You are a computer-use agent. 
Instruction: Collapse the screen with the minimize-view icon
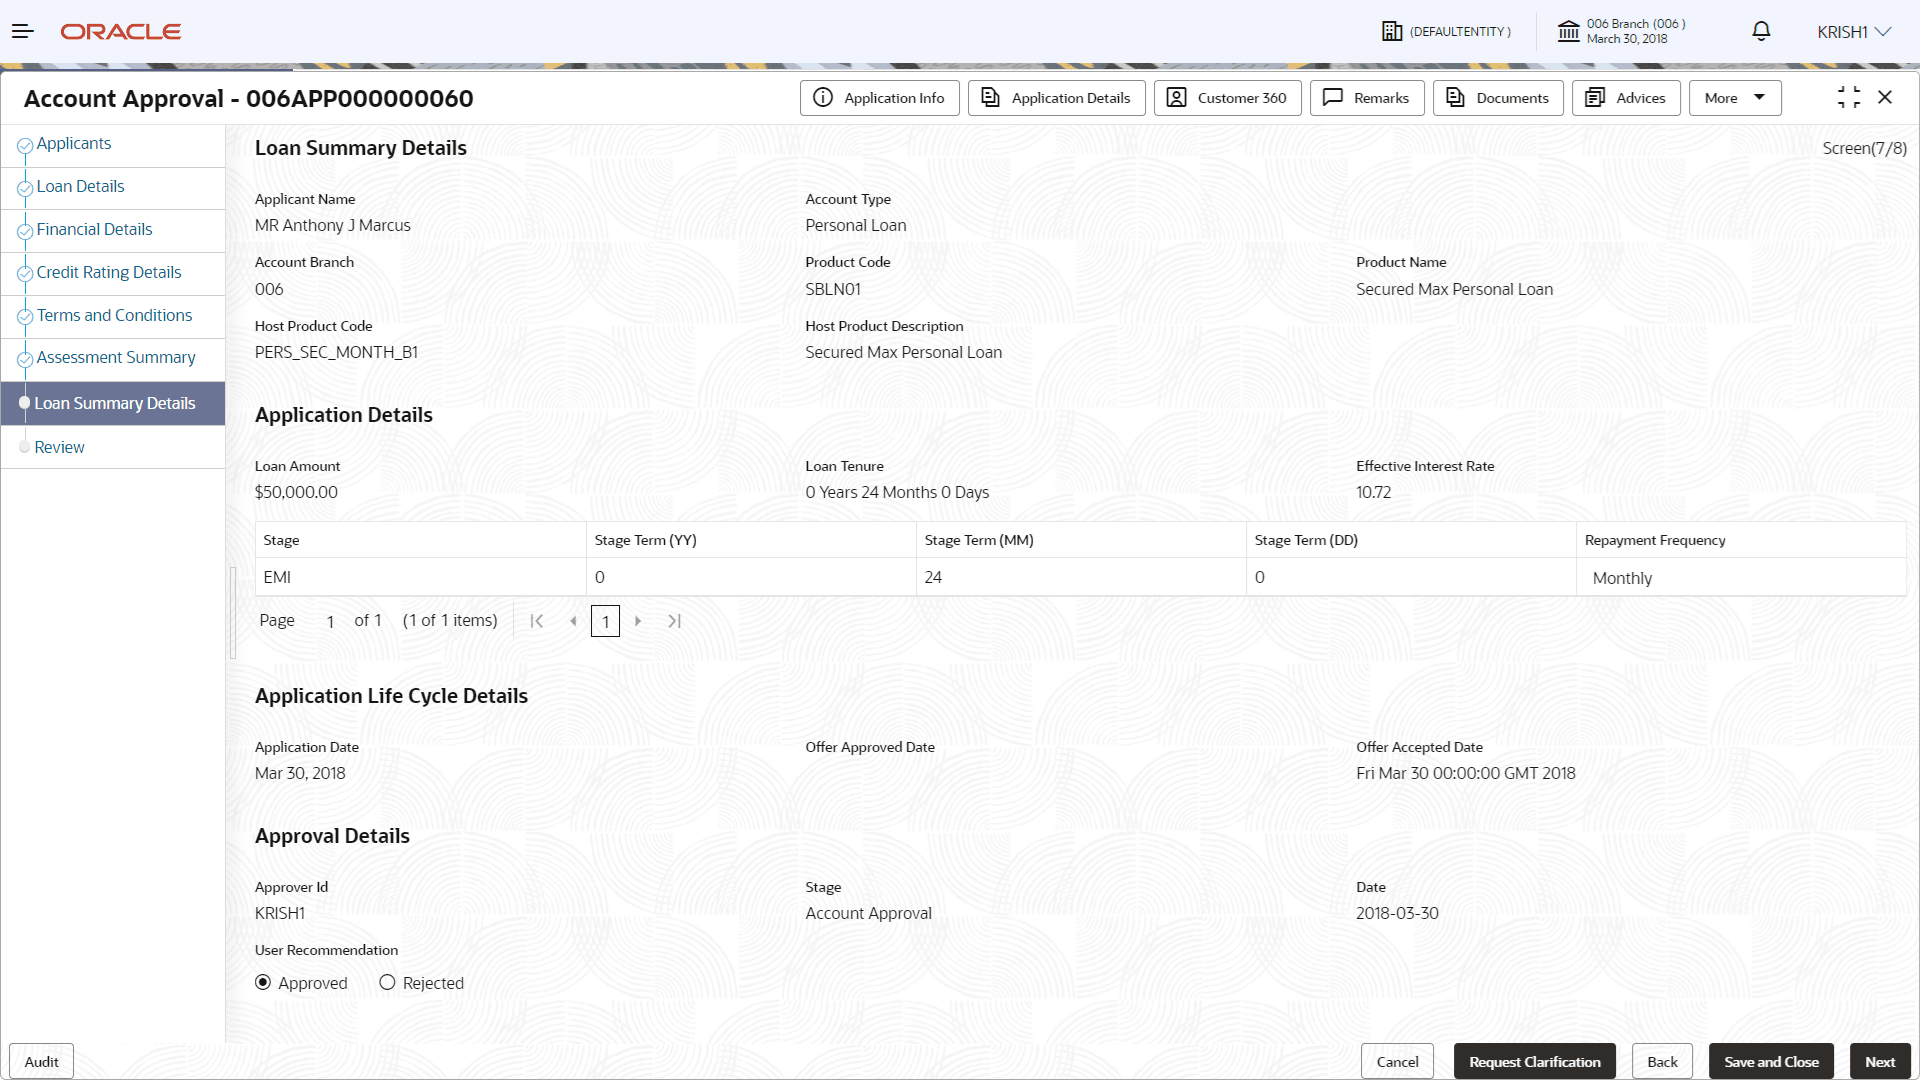coord(1848,97)
